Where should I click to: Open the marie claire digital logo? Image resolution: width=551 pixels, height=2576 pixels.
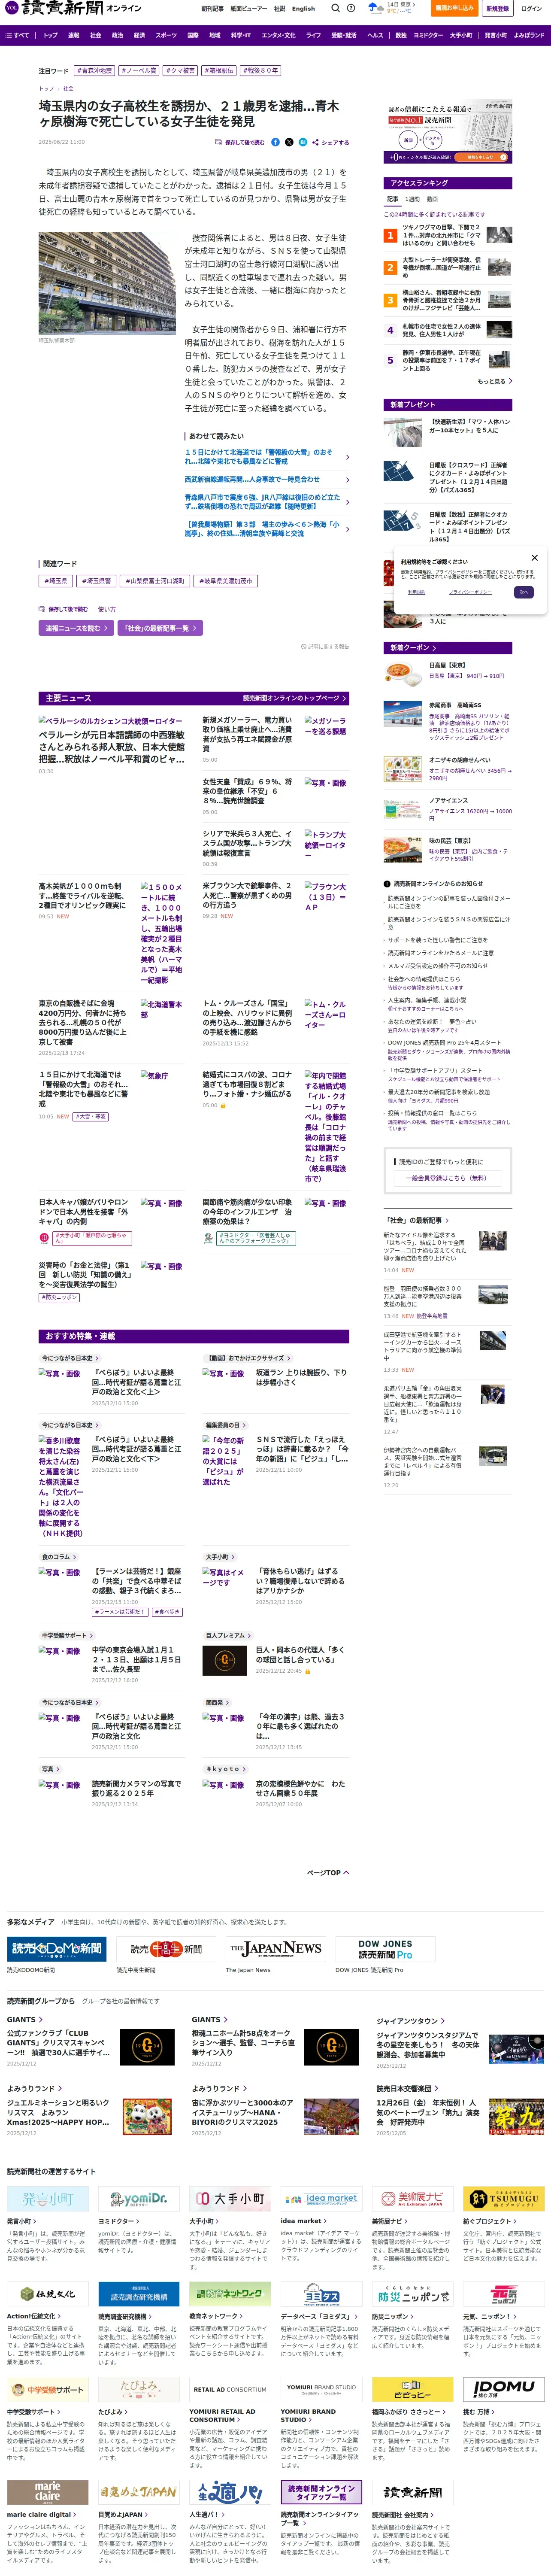coord(48,2491)
